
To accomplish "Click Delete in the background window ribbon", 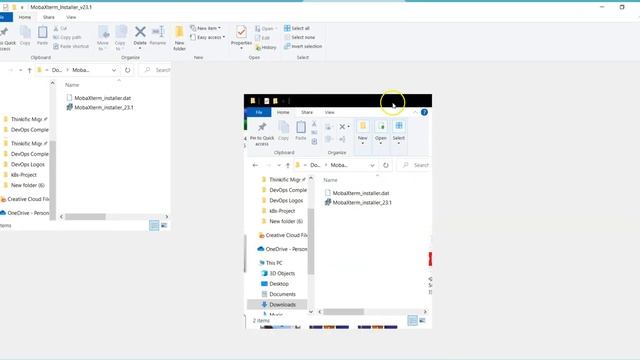I will 140,36.
